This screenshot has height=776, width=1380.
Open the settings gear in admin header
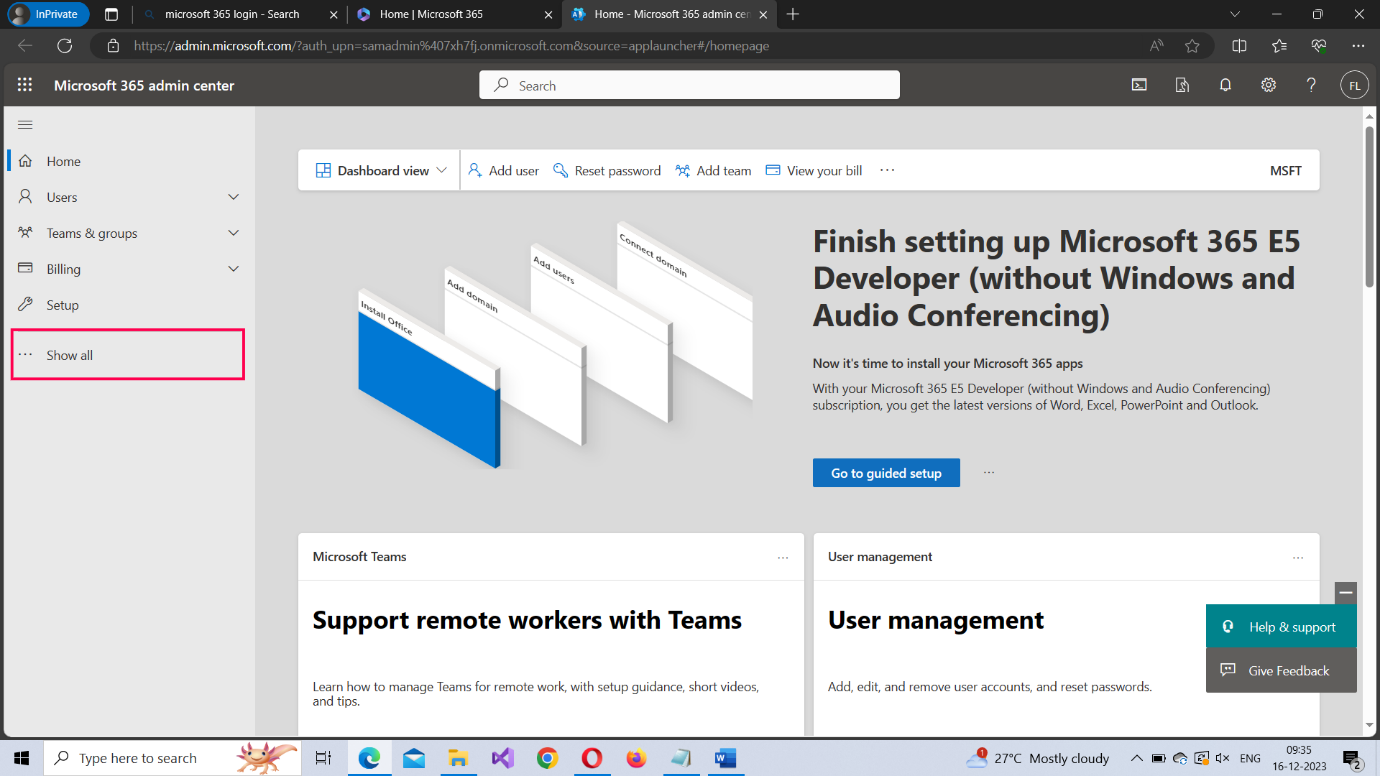click(x=1268, y=85)
